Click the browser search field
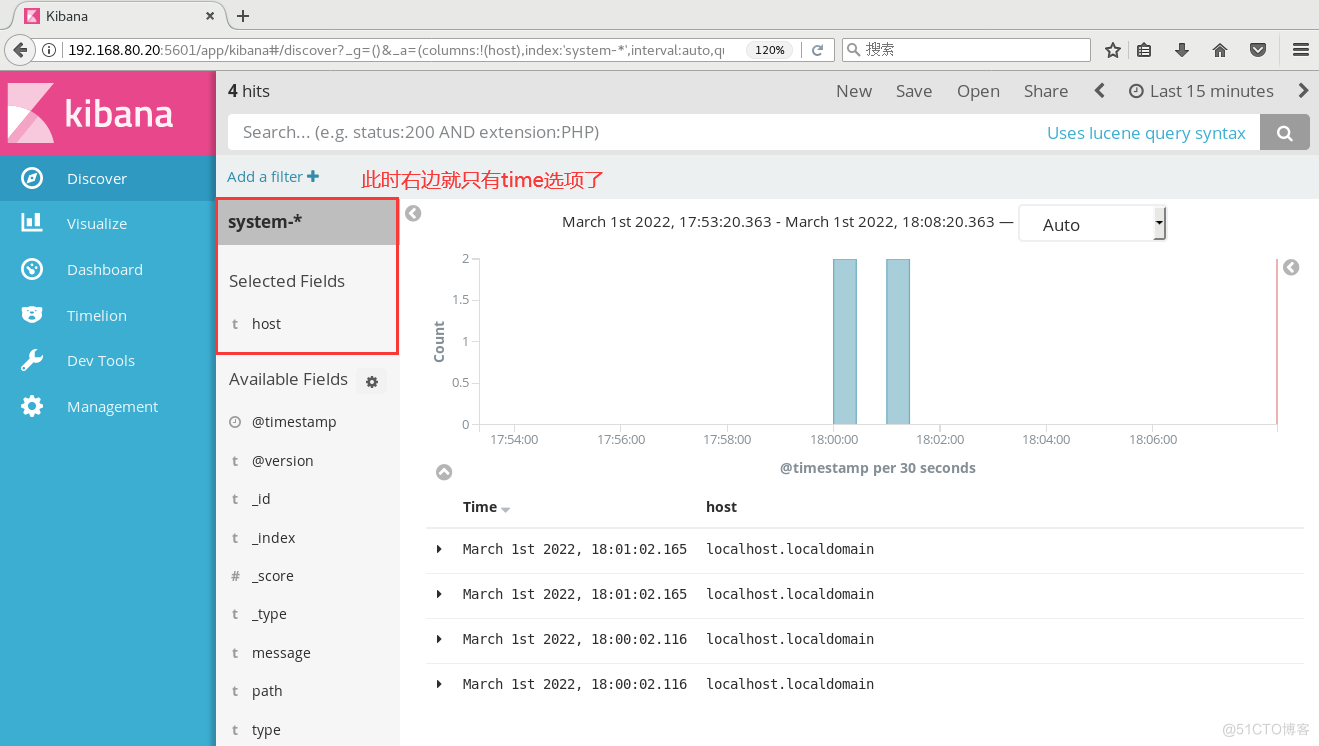The width and height of the screenshot is (1319, 746). coord(966,50)
